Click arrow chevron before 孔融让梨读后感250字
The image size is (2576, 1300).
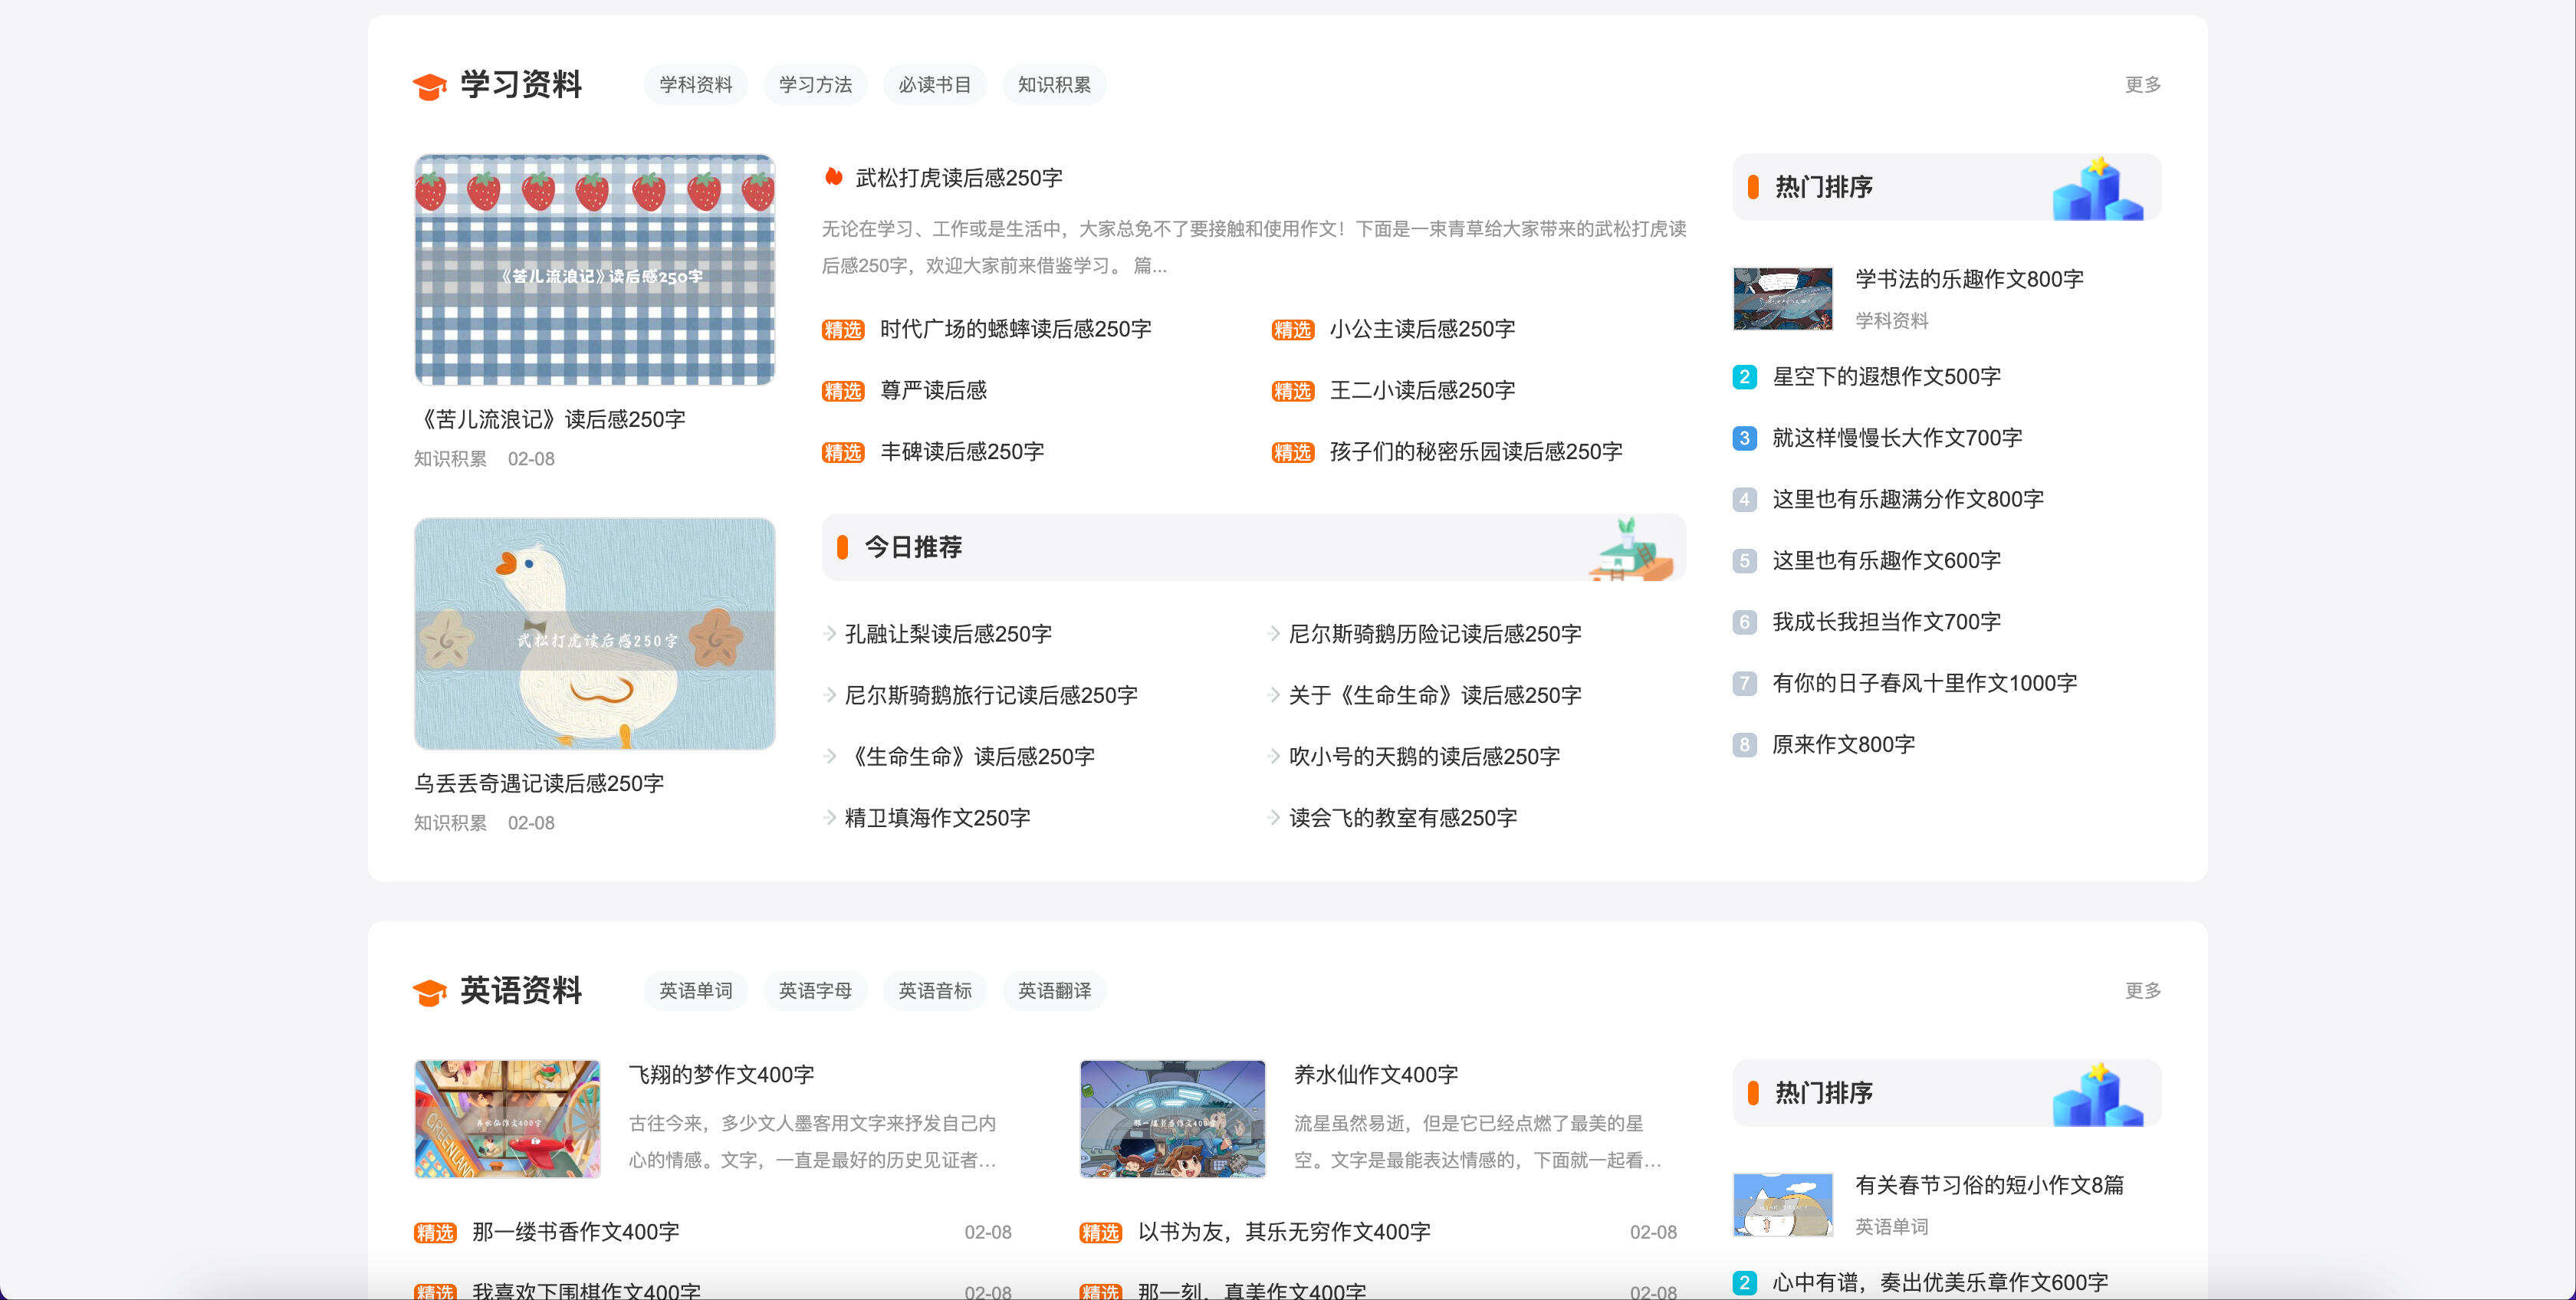pos(830,633)
